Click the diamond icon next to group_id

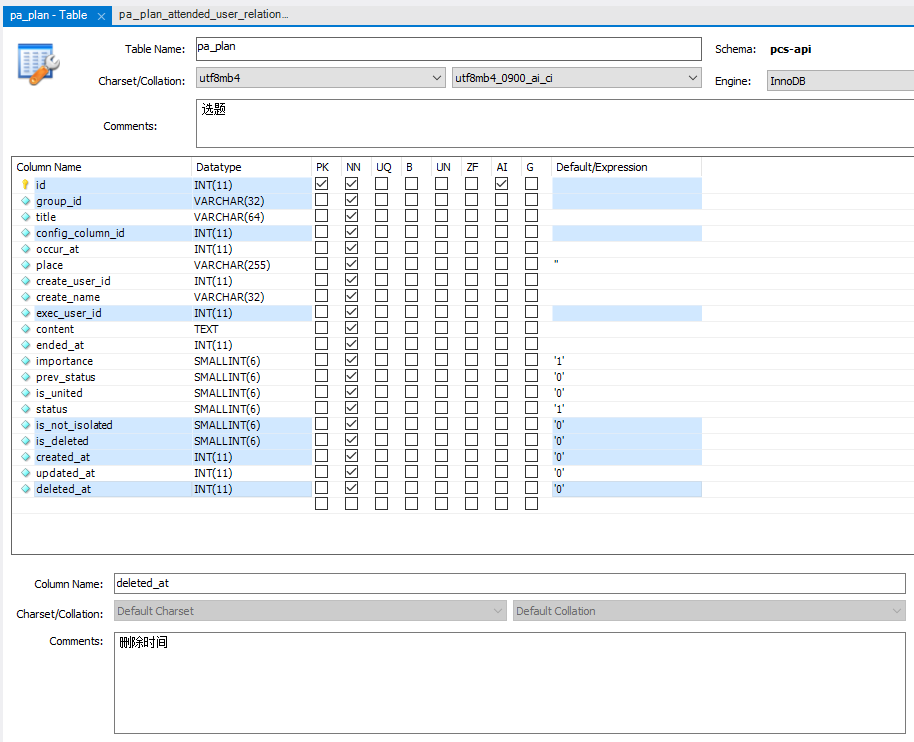point(26,201)
